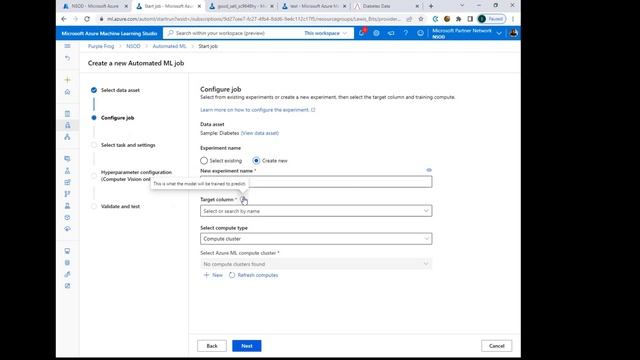Switch to the first NSOD browser tab
This screenshot has height=360, width=640.
pyautogui.click(x=95, y=6)
